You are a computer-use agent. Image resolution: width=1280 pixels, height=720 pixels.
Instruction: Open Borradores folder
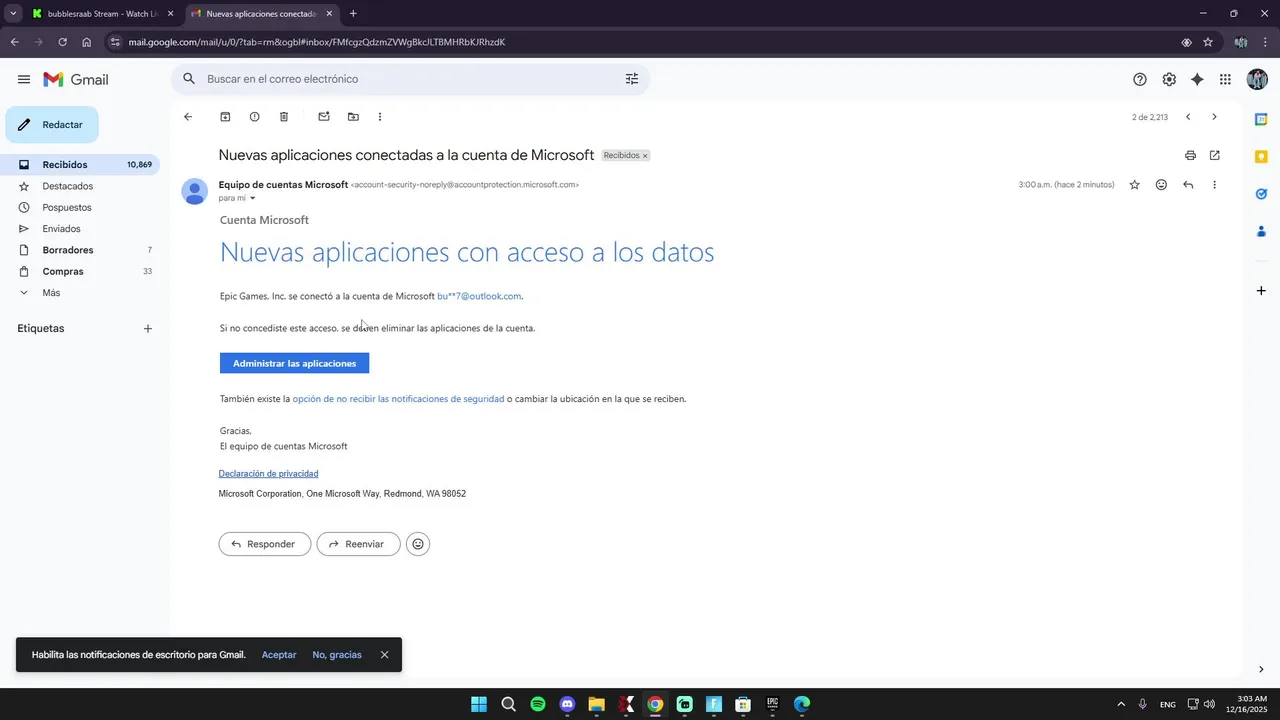[80, 250]
